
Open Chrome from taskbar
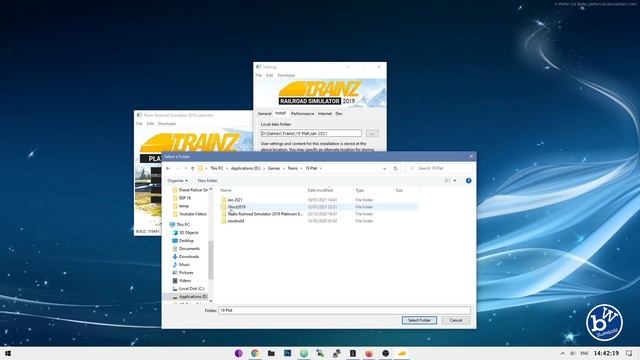(255, 353)
